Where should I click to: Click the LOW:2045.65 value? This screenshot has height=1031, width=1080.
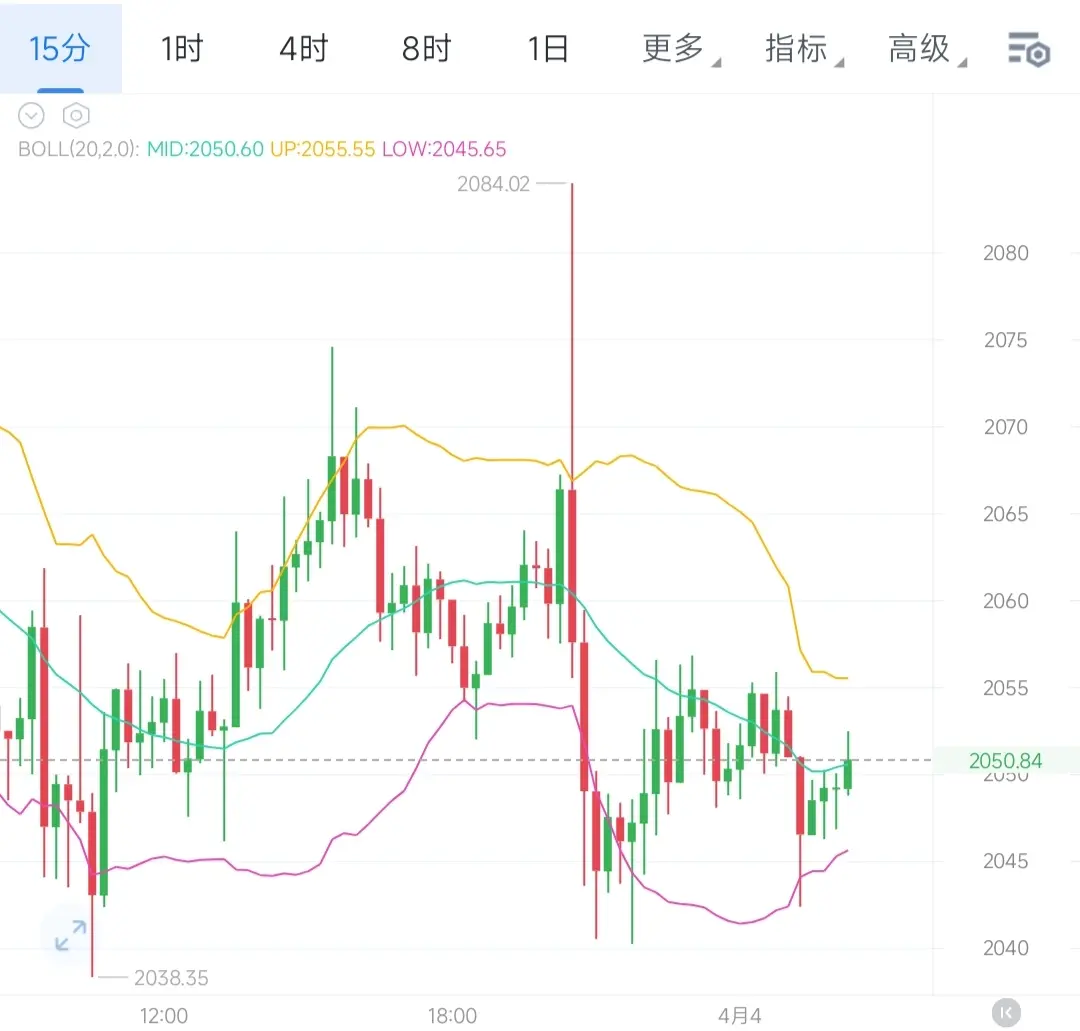[x=444, y=149]
